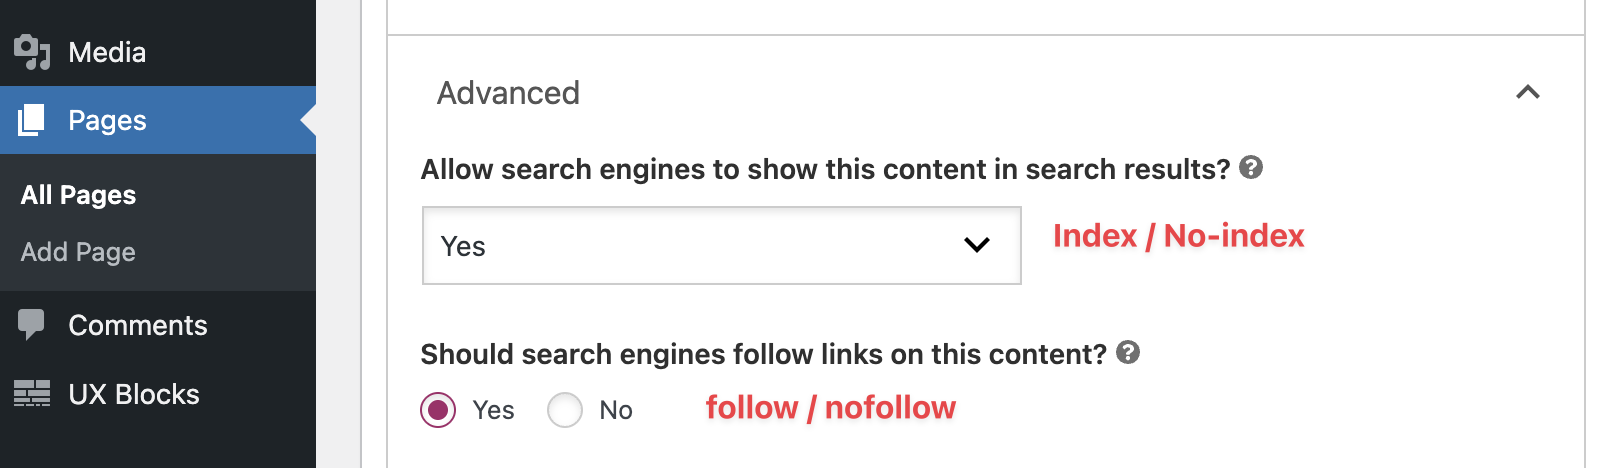Open the search results Yes dropdown
This screenshot has height=468, width=1606.
(x=720, y=246)
